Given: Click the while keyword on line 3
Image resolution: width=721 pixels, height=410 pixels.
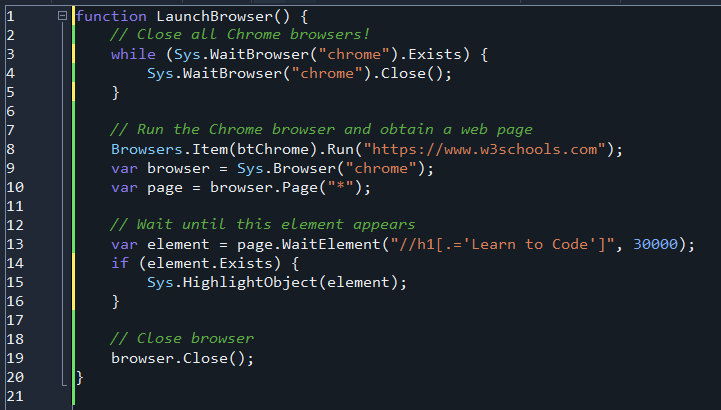Looking at the screenshot, I should [x=132, y=54].
